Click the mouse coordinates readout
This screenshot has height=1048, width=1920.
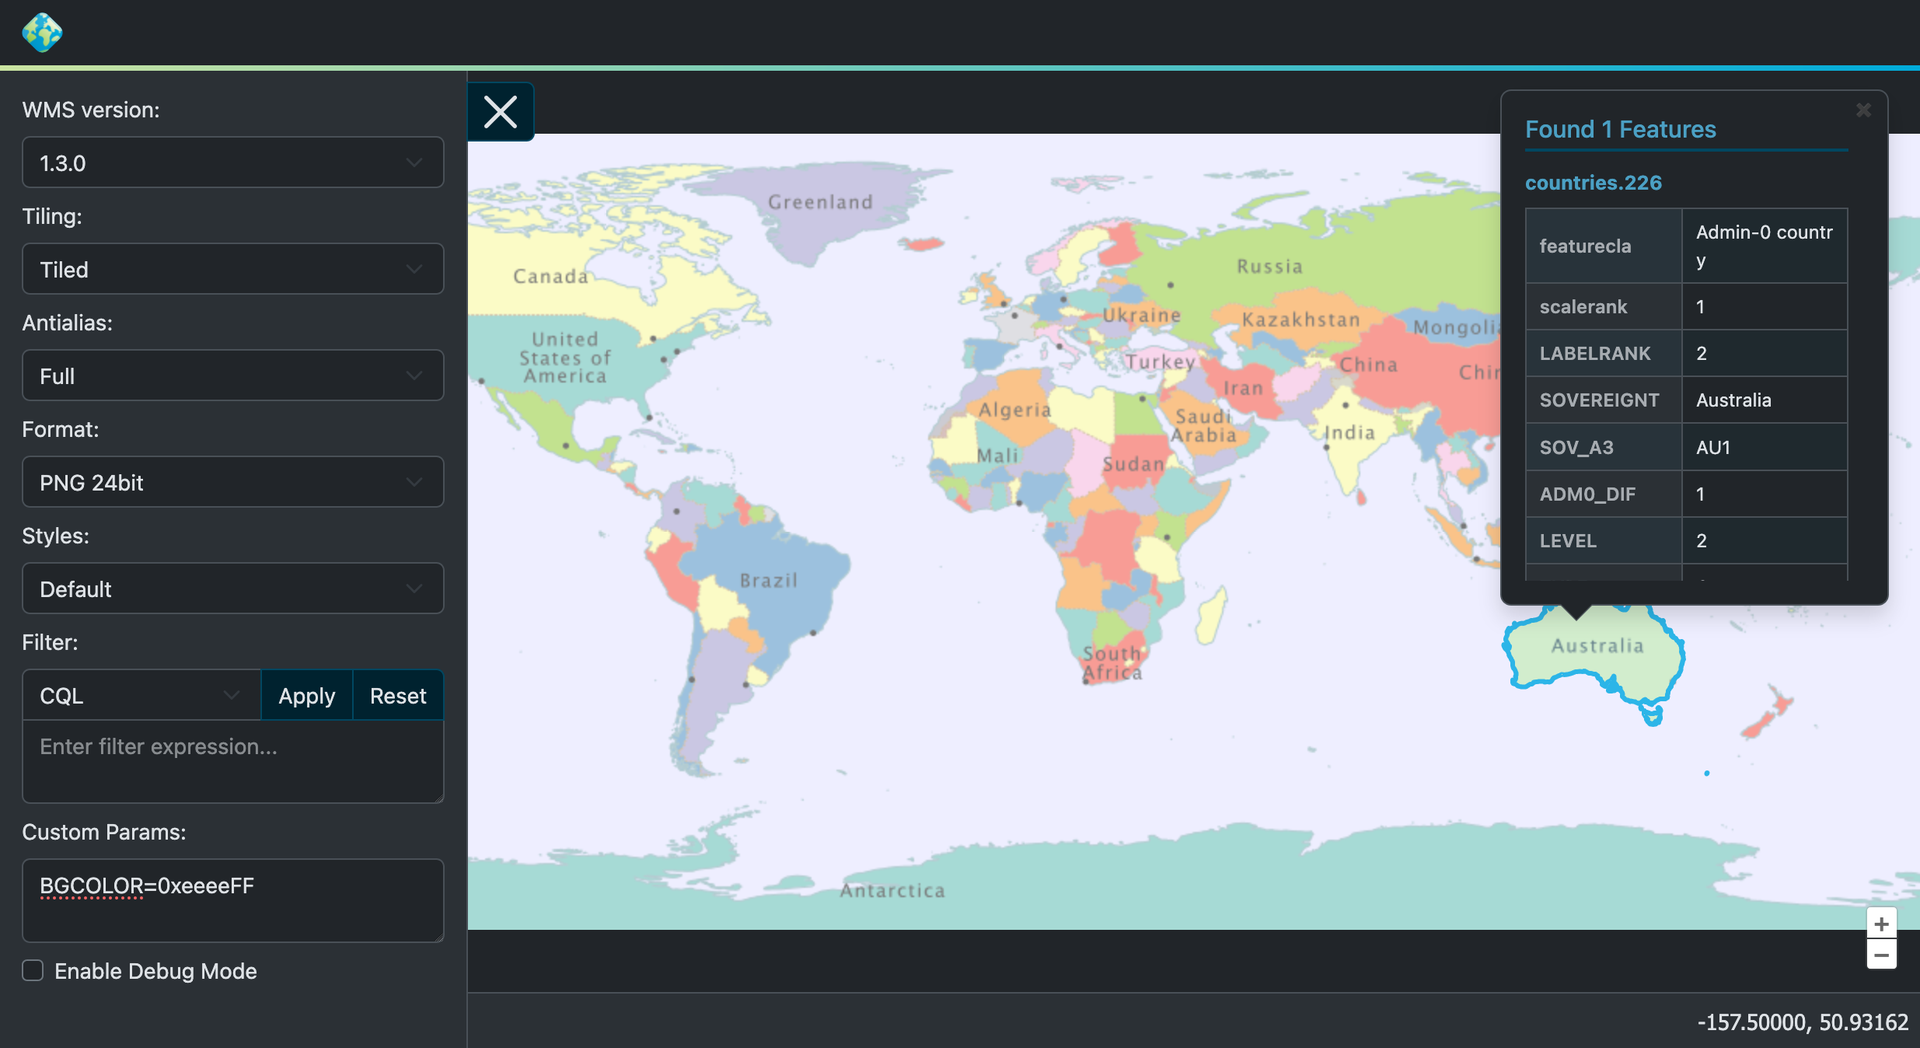click(x=1802, y=1022)
